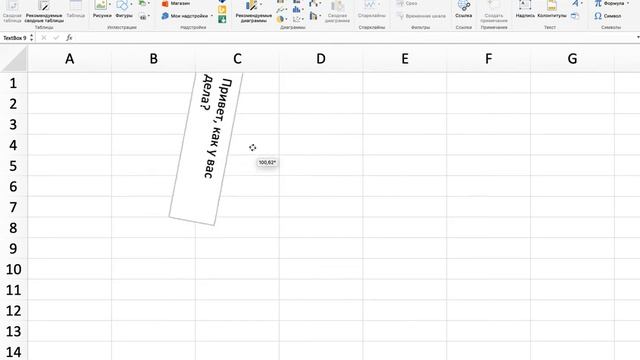Select column E header
This screenshot has width=640, height=360.
[x=404, y=59]
